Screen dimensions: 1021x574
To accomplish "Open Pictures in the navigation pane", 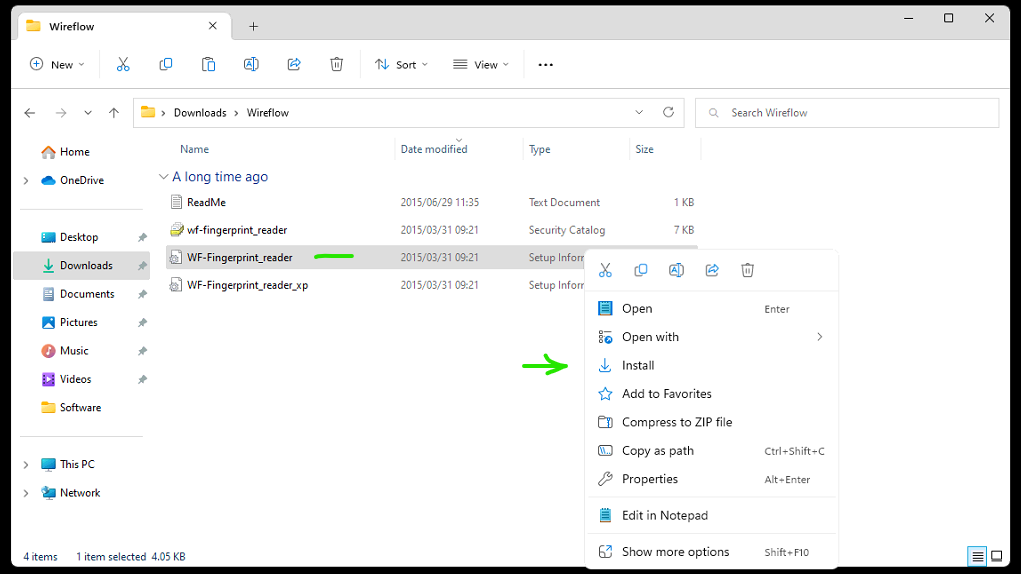I will [78, 323].
